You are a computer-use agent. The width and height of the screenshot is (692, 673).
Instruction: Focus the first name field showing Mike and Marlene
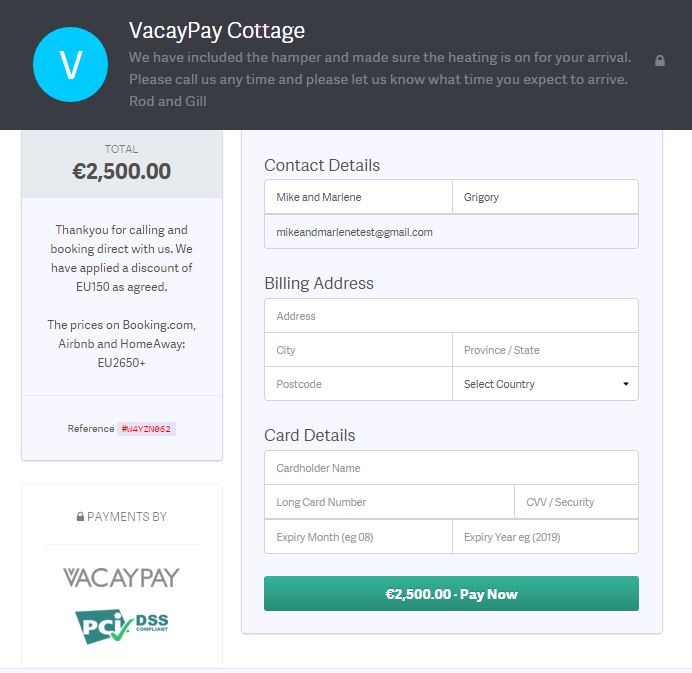tap(358, 197)
